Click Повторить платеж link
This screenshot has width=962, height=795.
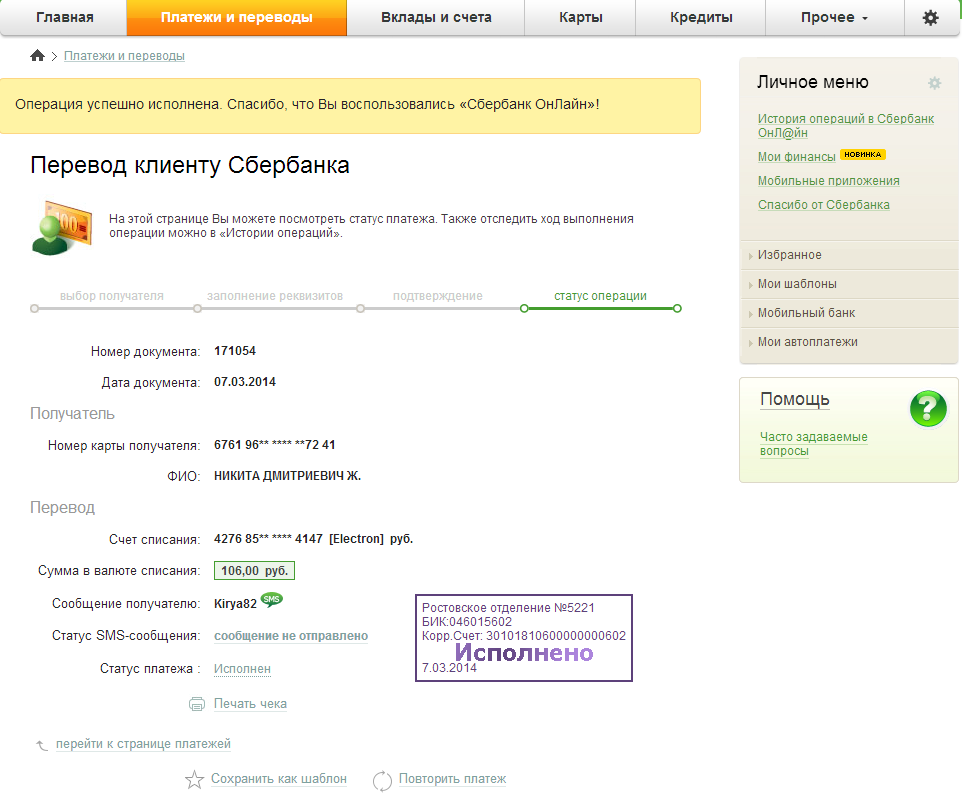(452, 778)
